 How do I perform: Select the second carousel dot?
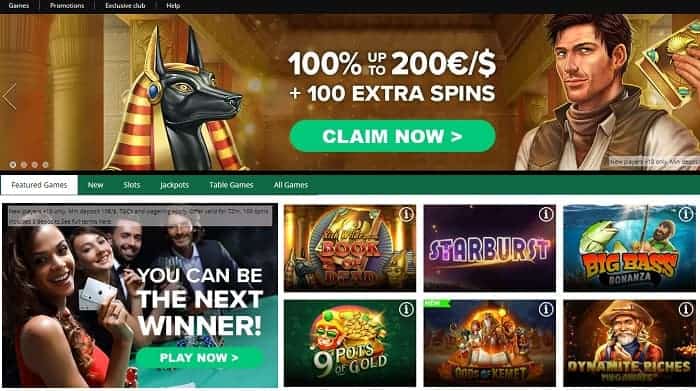(24, 165)
